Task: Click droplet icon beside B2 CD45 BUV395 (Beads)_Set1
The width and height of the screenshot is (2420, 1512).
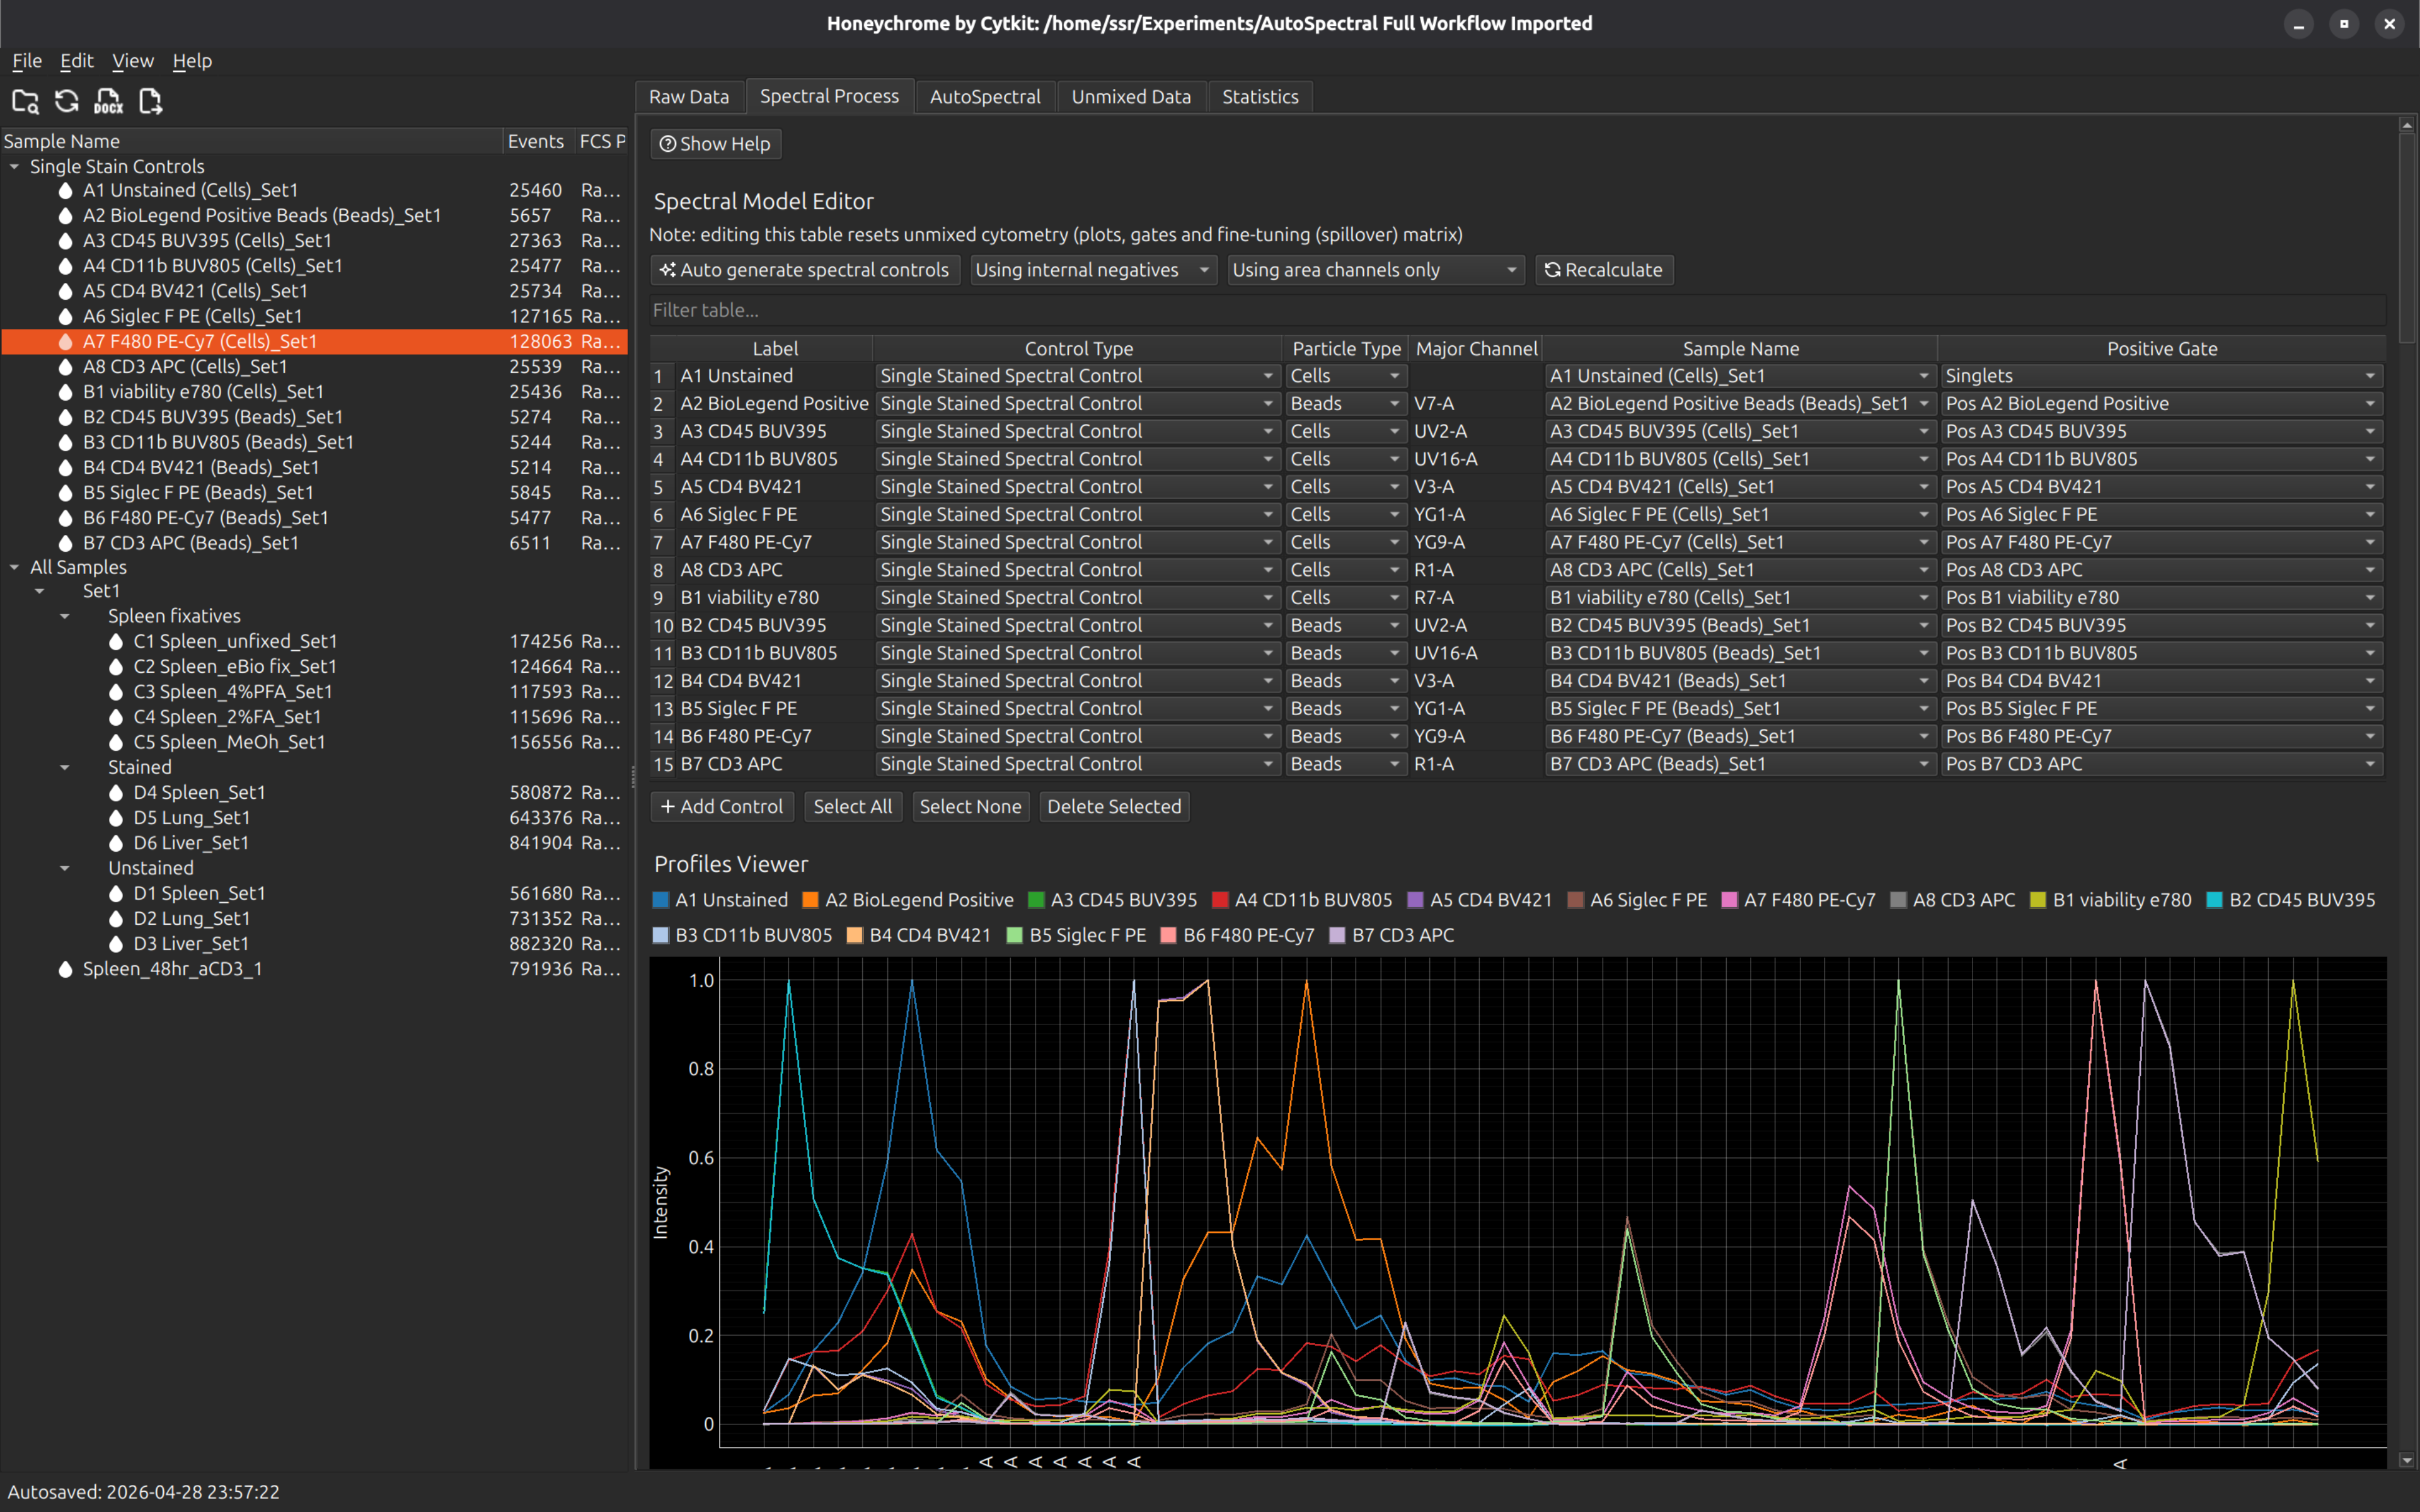Action: (x=66, y=417)
